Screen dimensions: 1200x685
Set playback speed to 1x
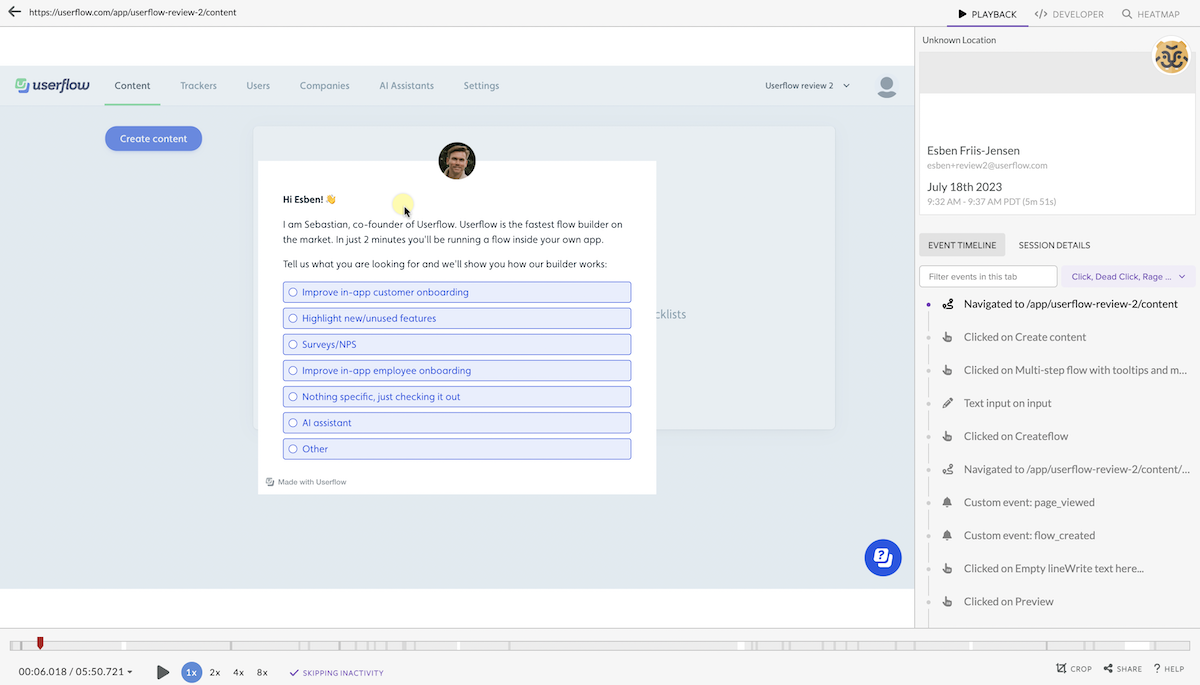tap(191, 672)
